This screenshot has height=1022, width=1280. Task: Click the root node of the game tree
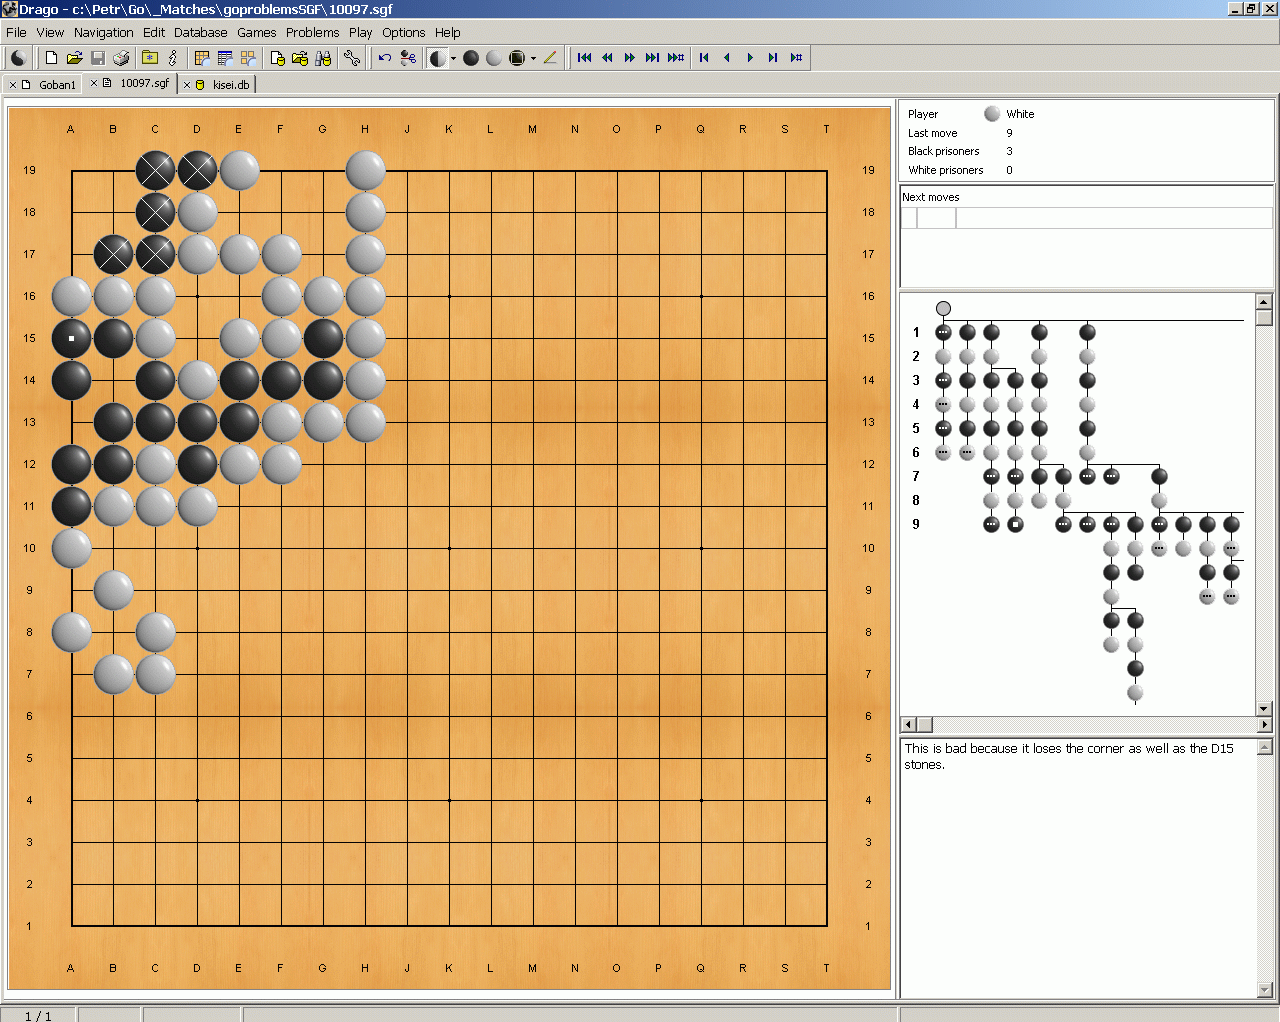[943, 308]
